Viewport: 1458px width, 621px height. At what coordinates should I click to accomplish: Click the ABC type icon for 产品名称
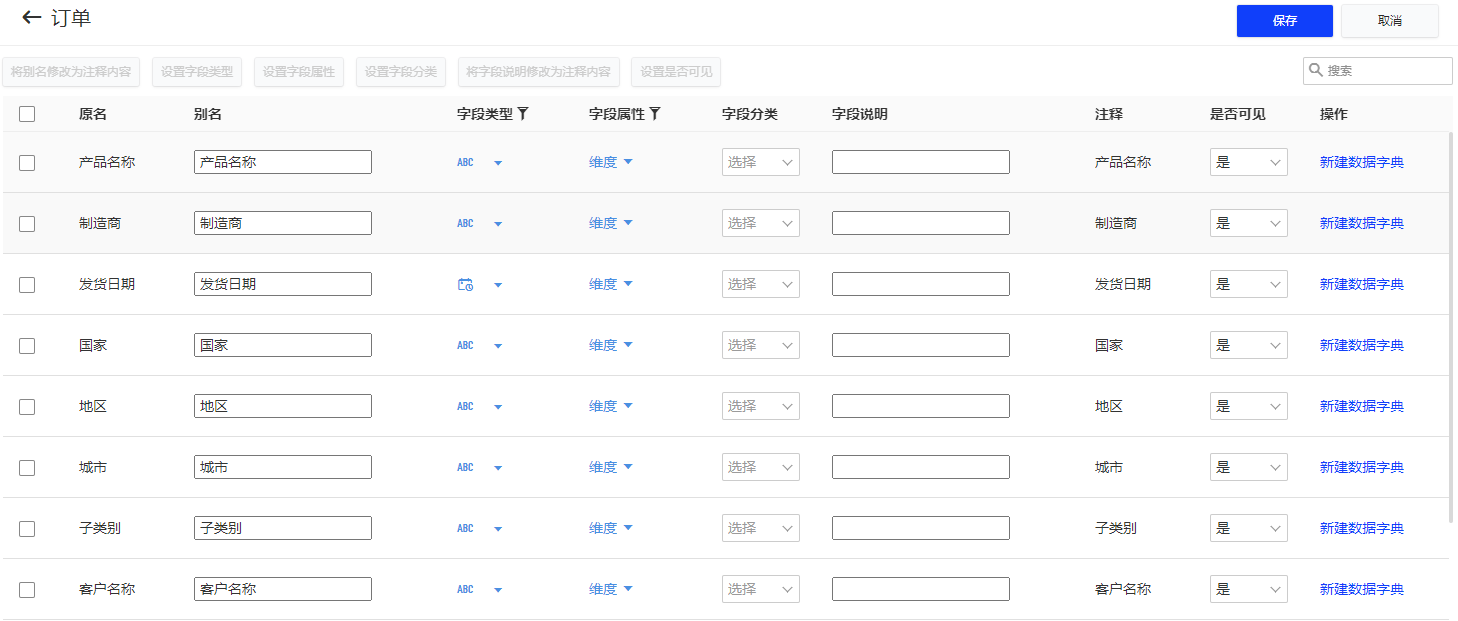pyautogui.click(x=465, y=162)
